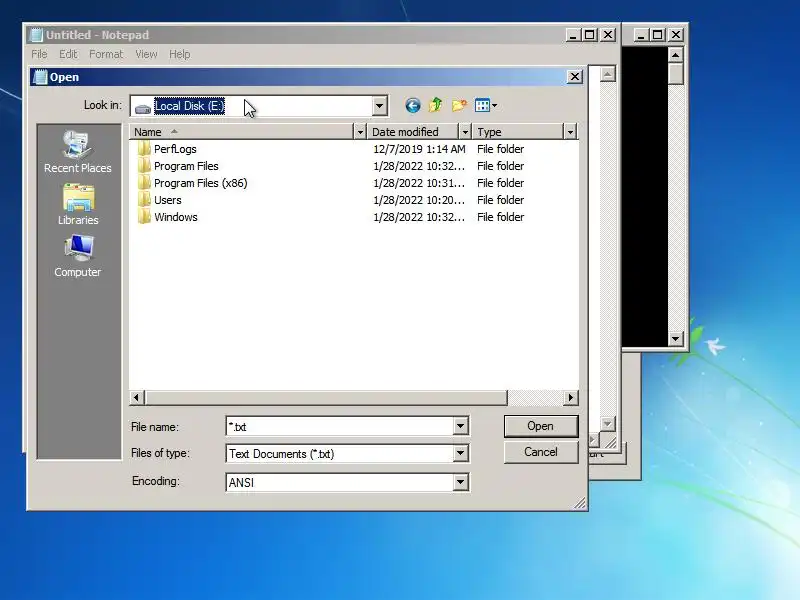Select the Program Files (x86) folder icon

pos(144,183)
